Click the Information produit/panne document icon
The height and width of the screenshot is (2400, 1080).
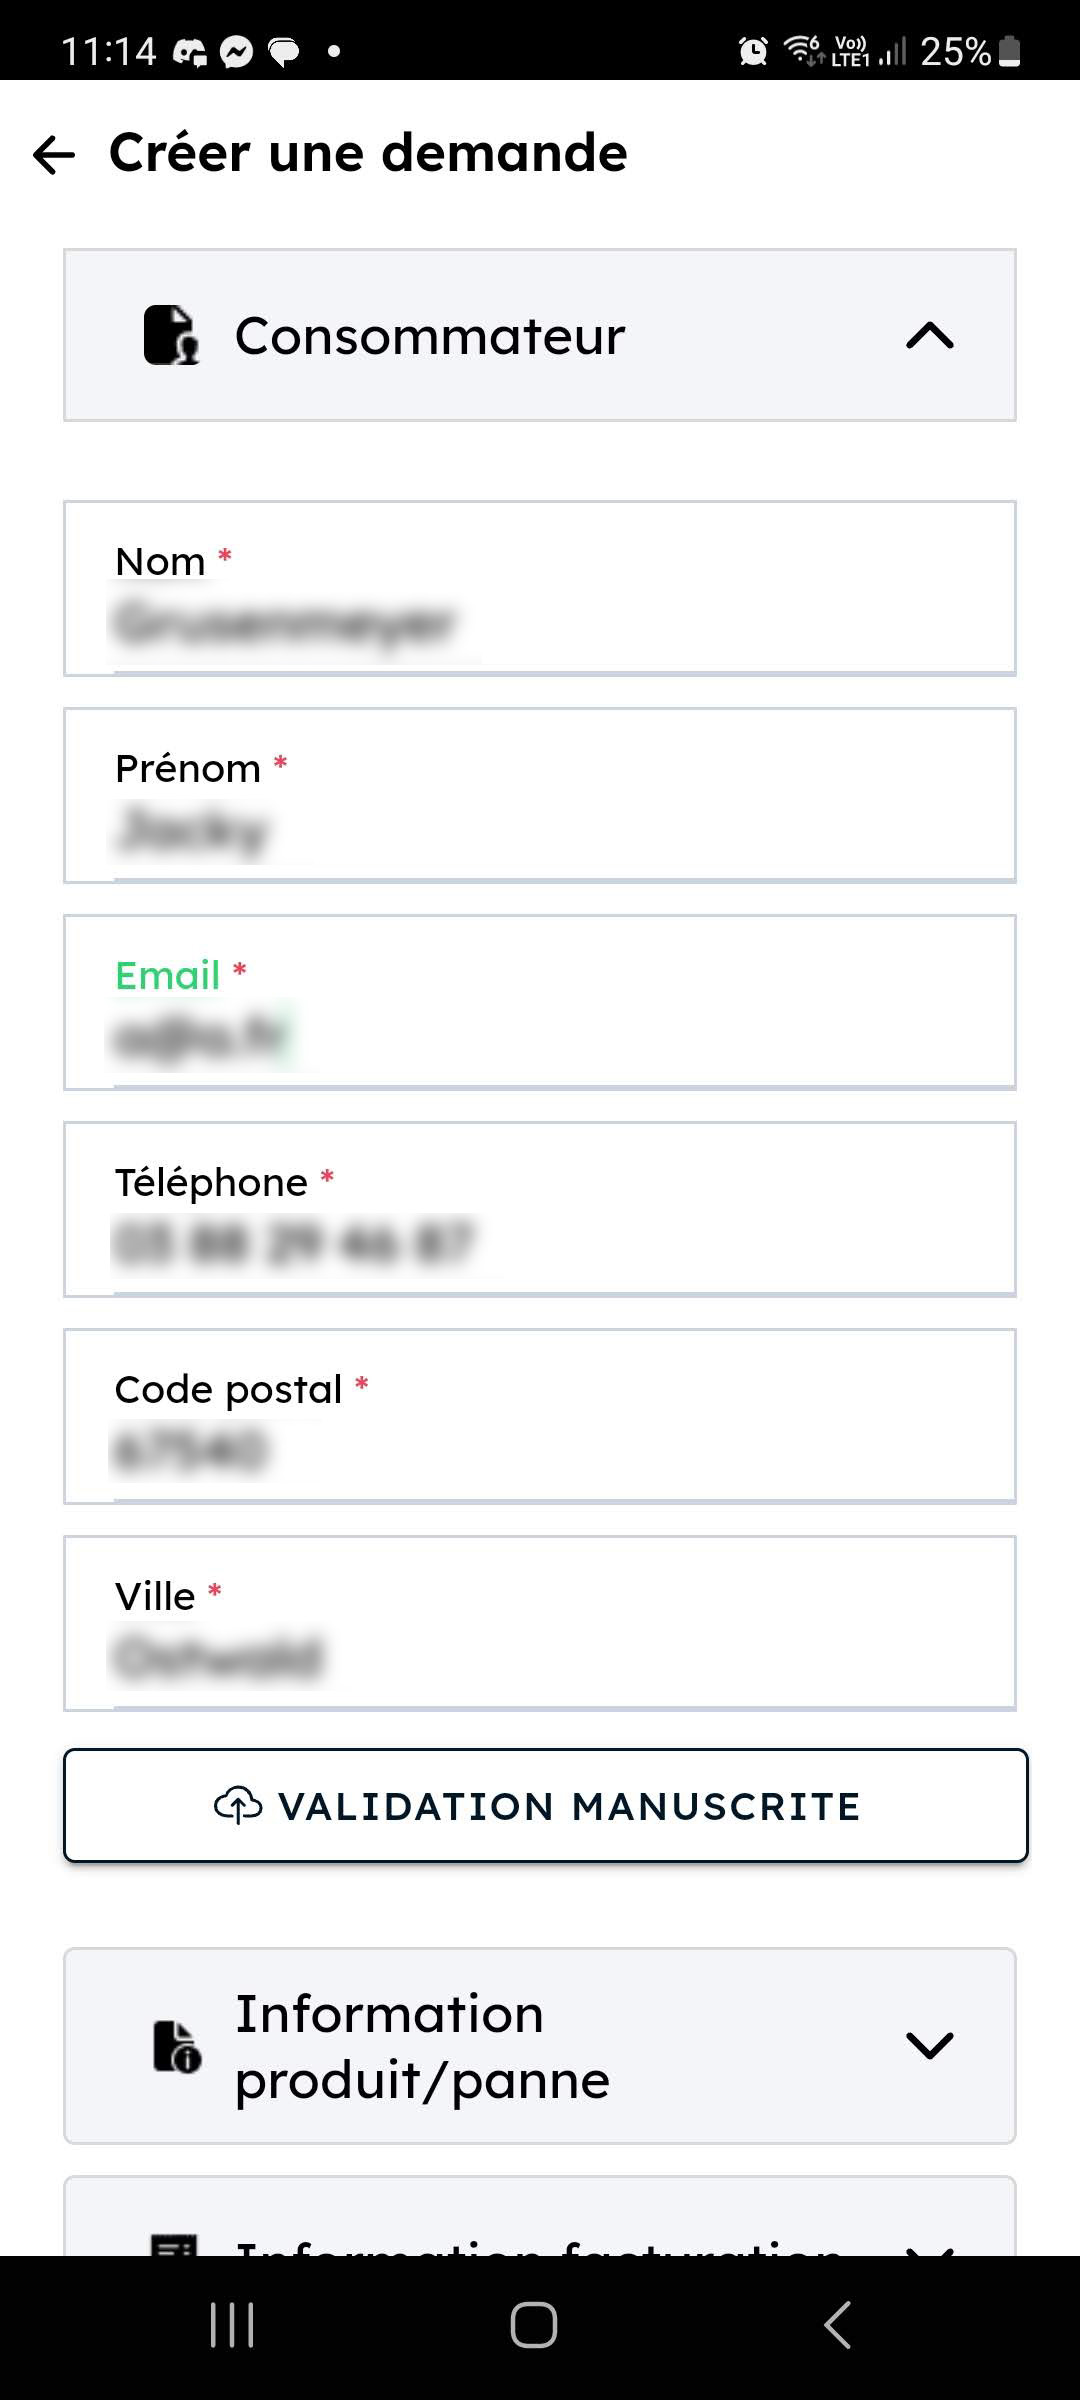point(177,2046)
